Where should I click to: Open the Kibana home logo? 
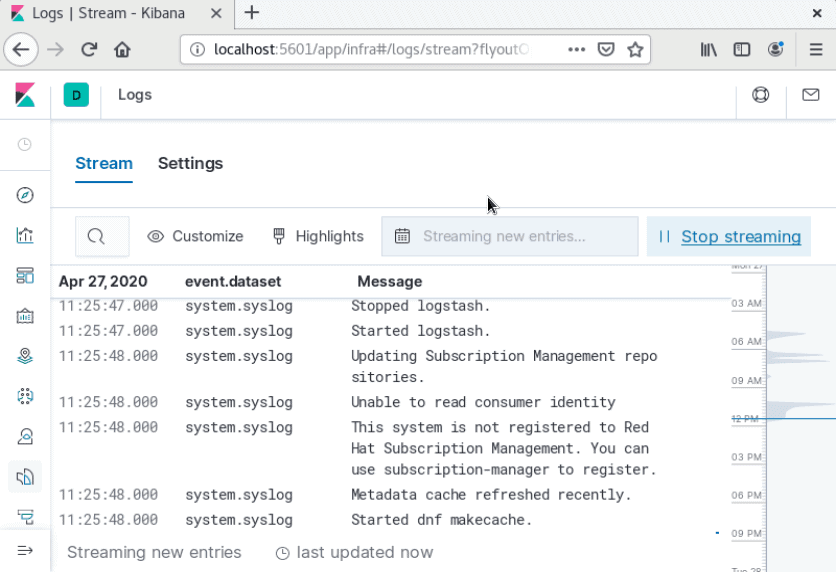point(25,95)
